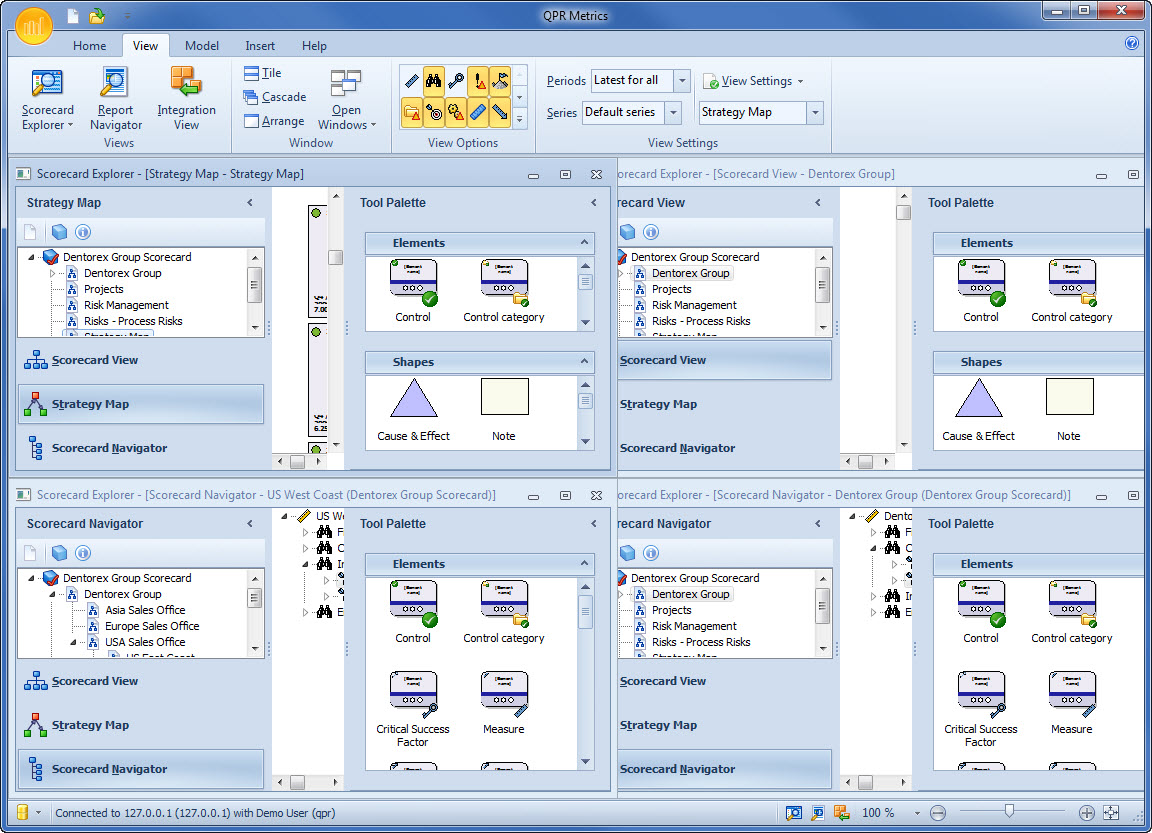Toggle the folder with warning view option
Viewport: 1152px width, 833px height.
pos(411,112)
